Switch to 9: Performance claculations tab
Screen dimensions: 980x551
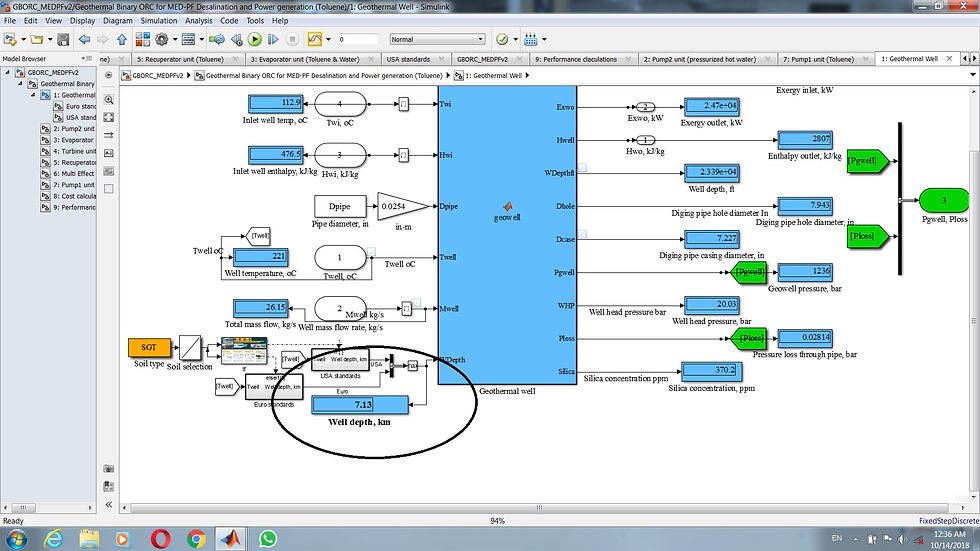(576, 59)
